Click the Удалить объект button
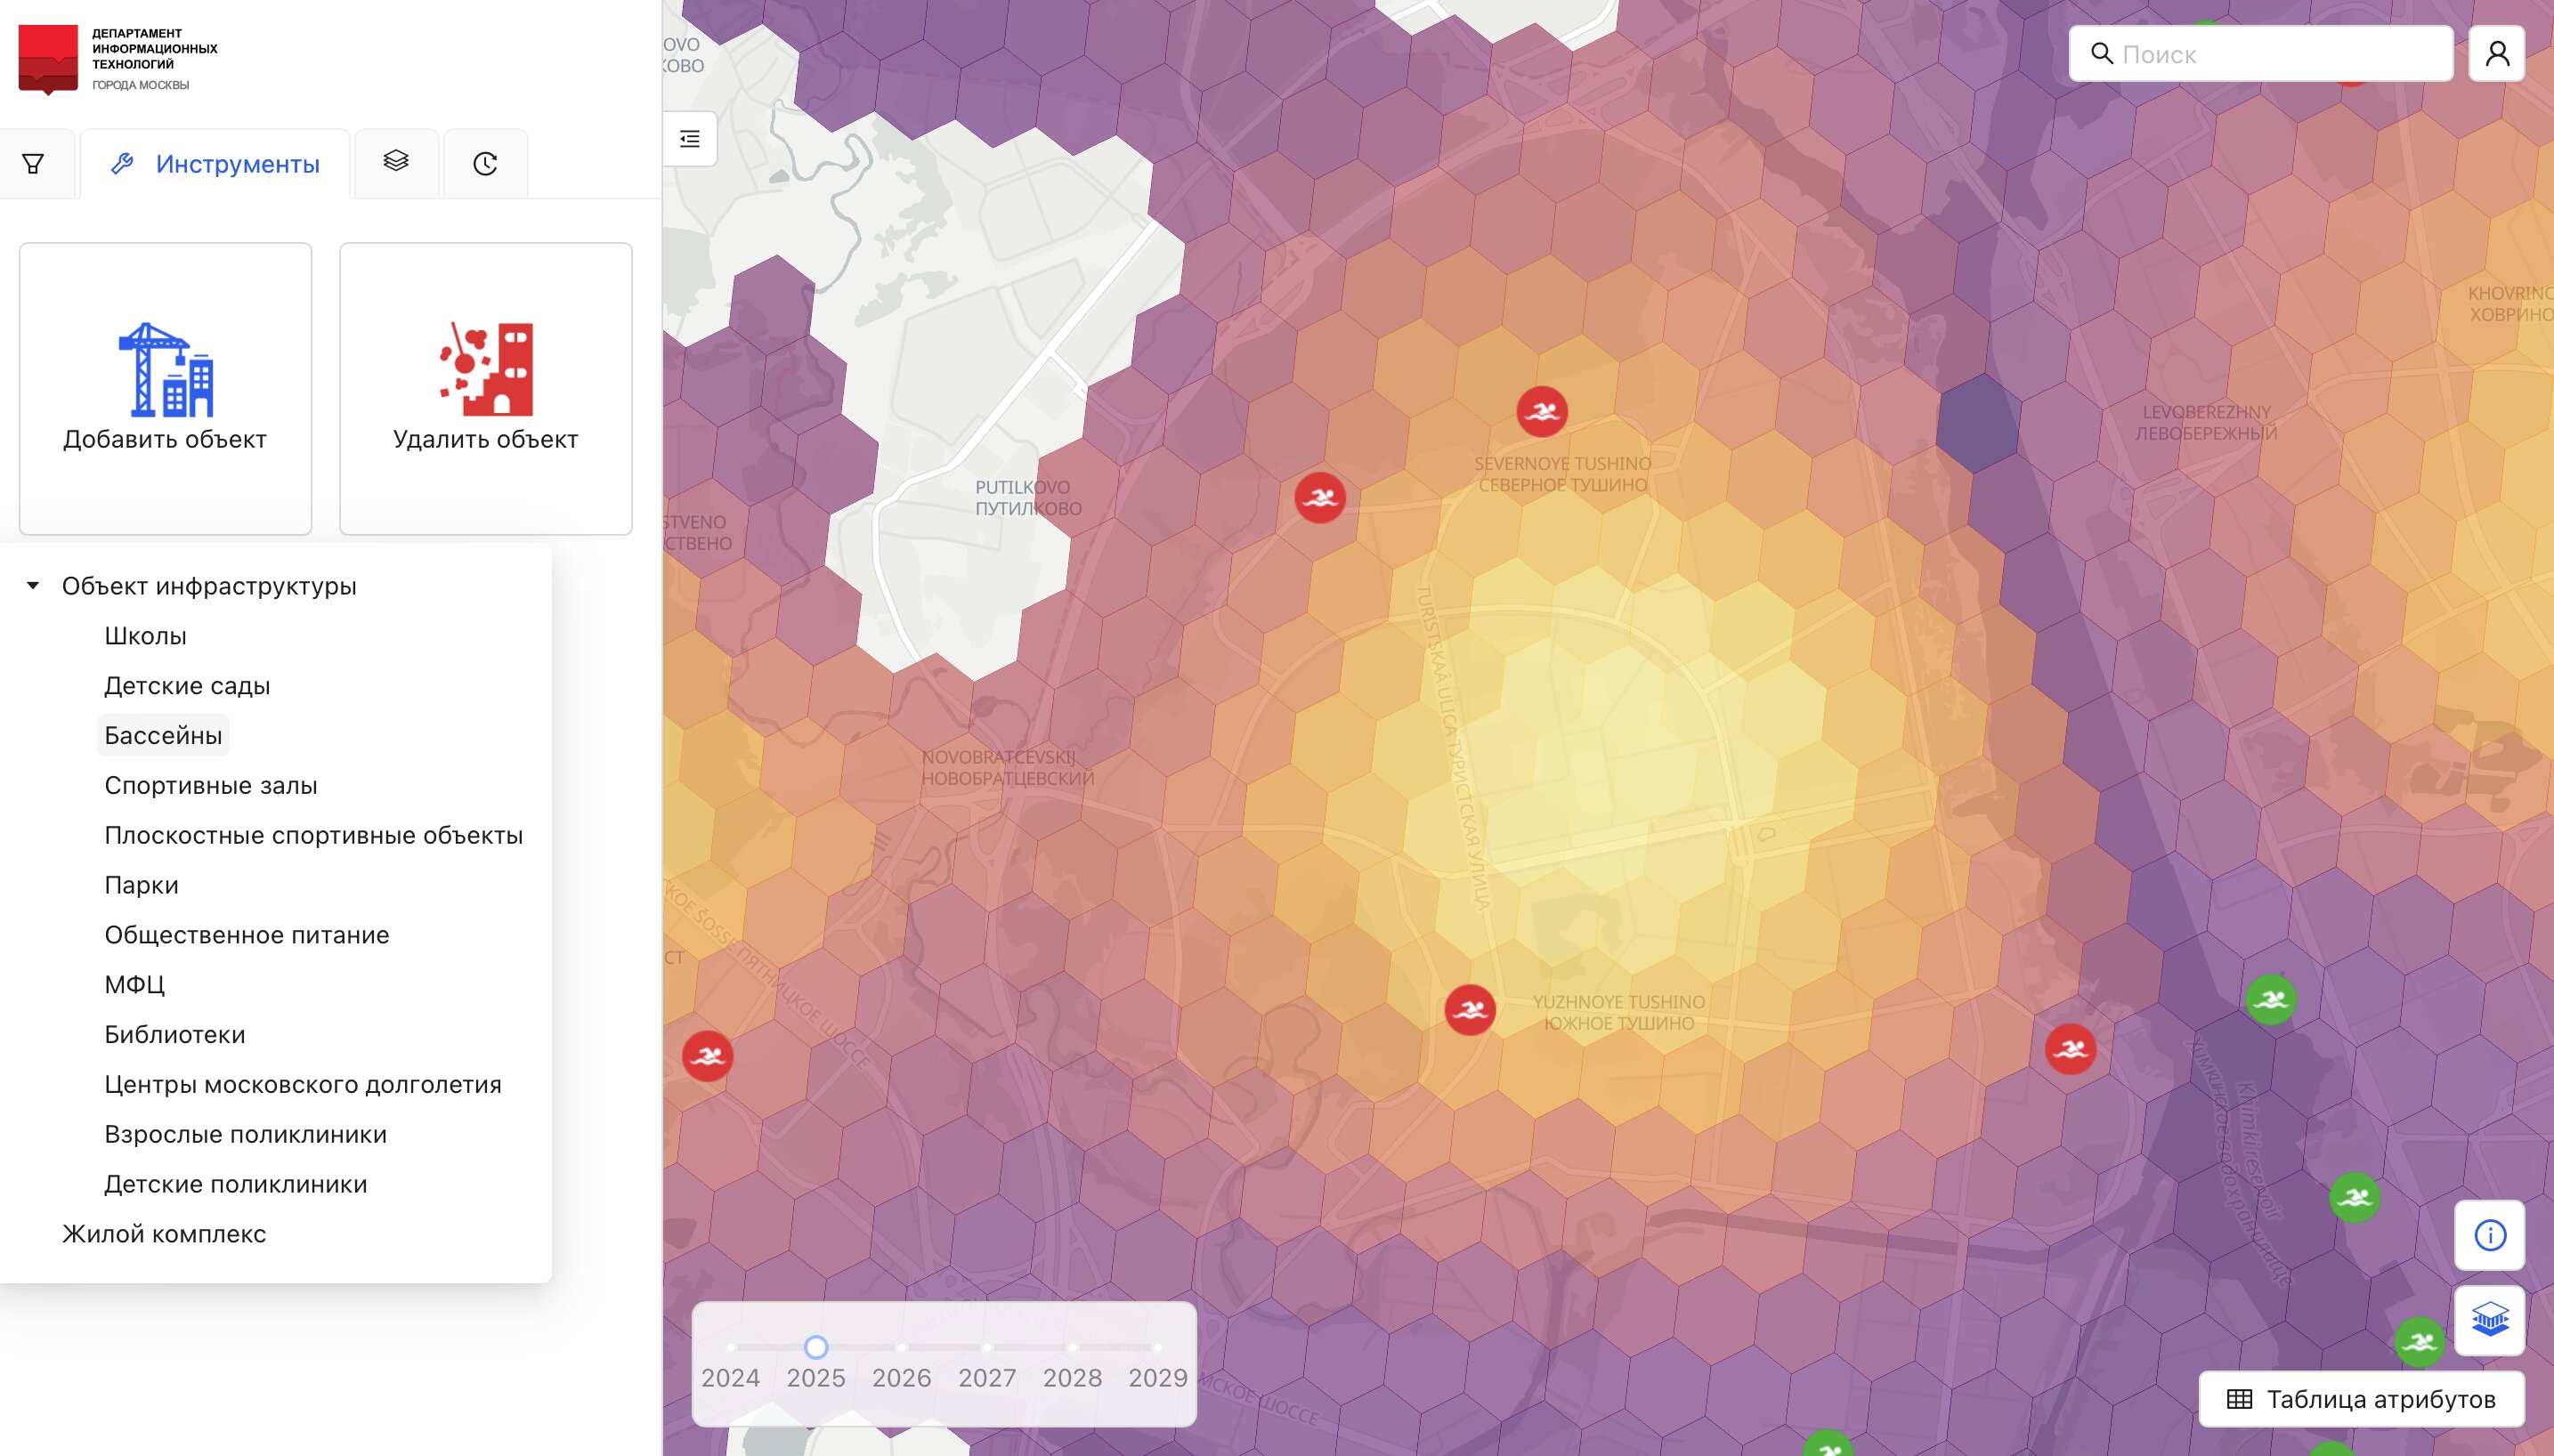2554x1456 pixels. 485,389
